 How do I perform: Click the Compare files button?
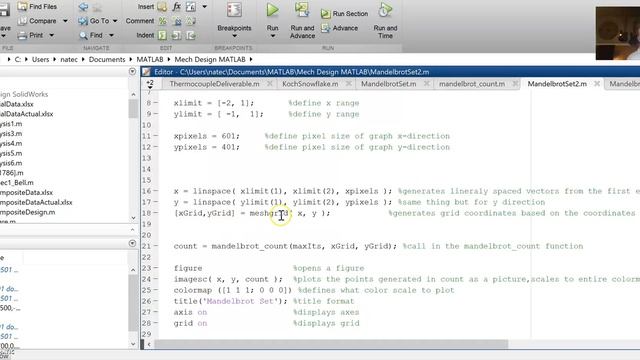(x=37, y=21)
